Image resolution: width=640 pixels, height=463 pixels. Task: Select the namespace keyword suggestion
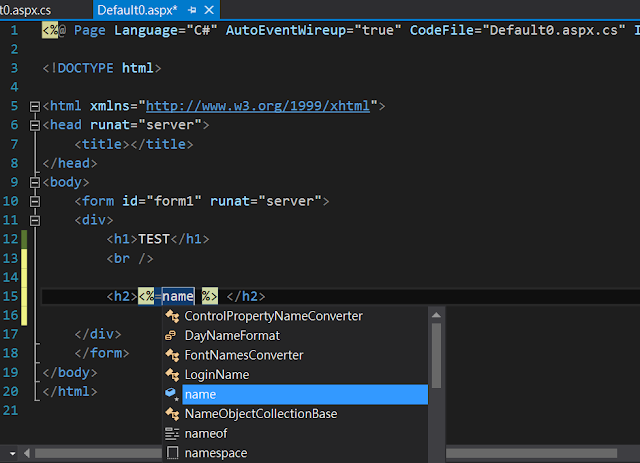coord(295,453)
